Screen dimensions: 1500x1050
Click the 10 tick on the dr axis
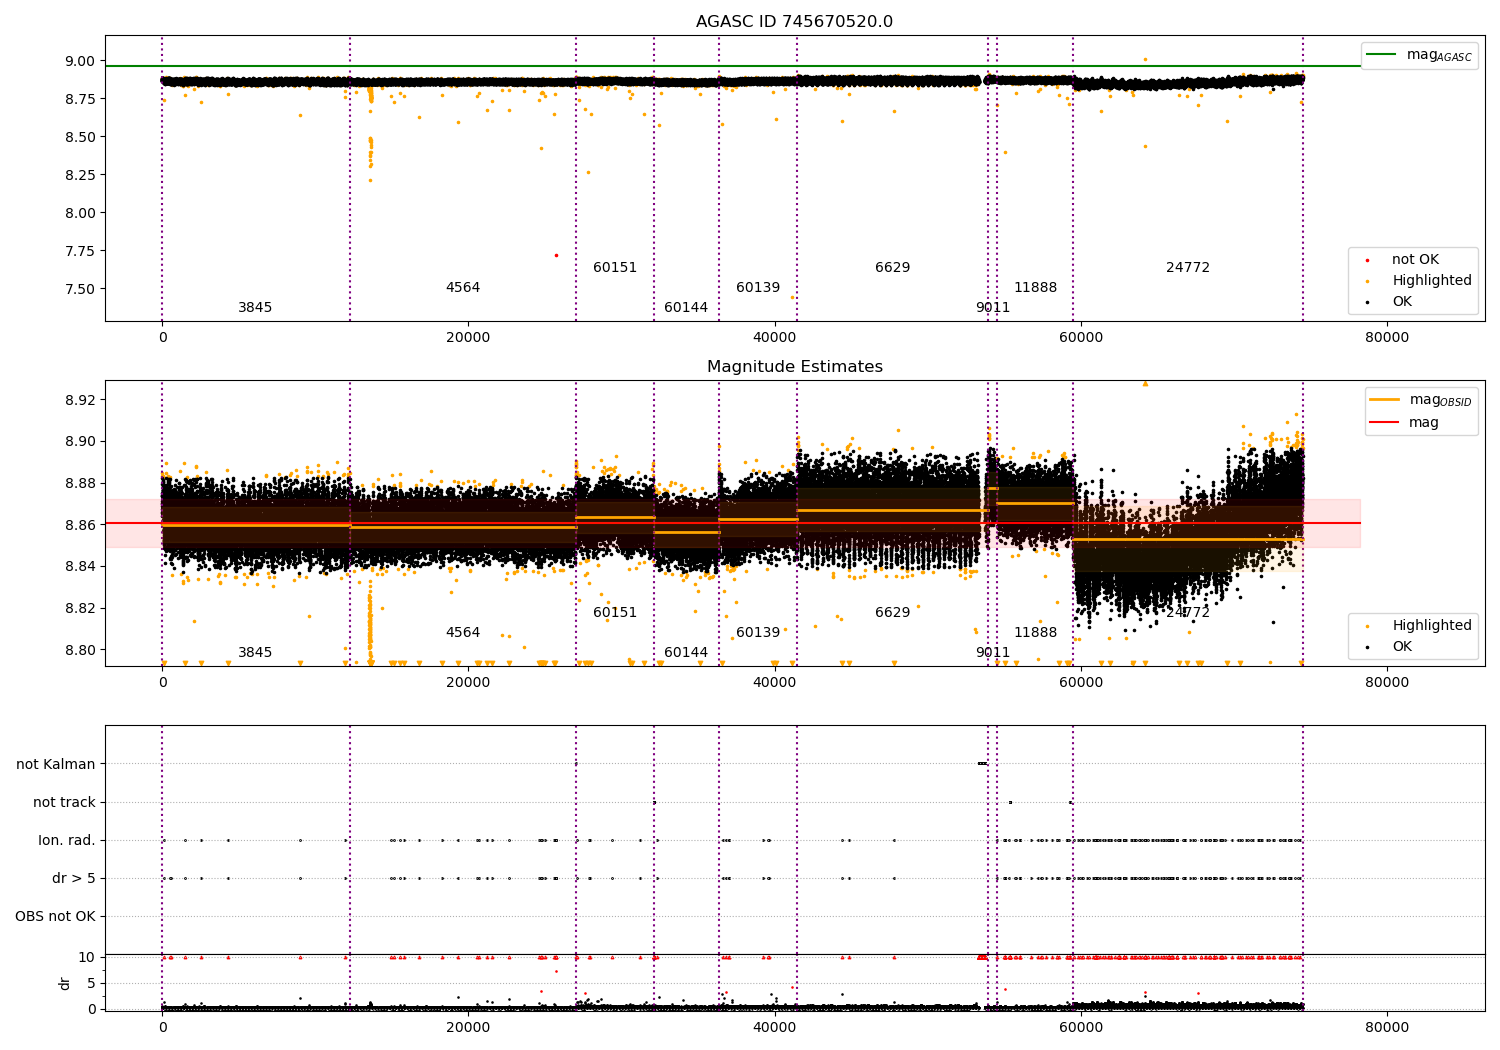tap(87, 957)
